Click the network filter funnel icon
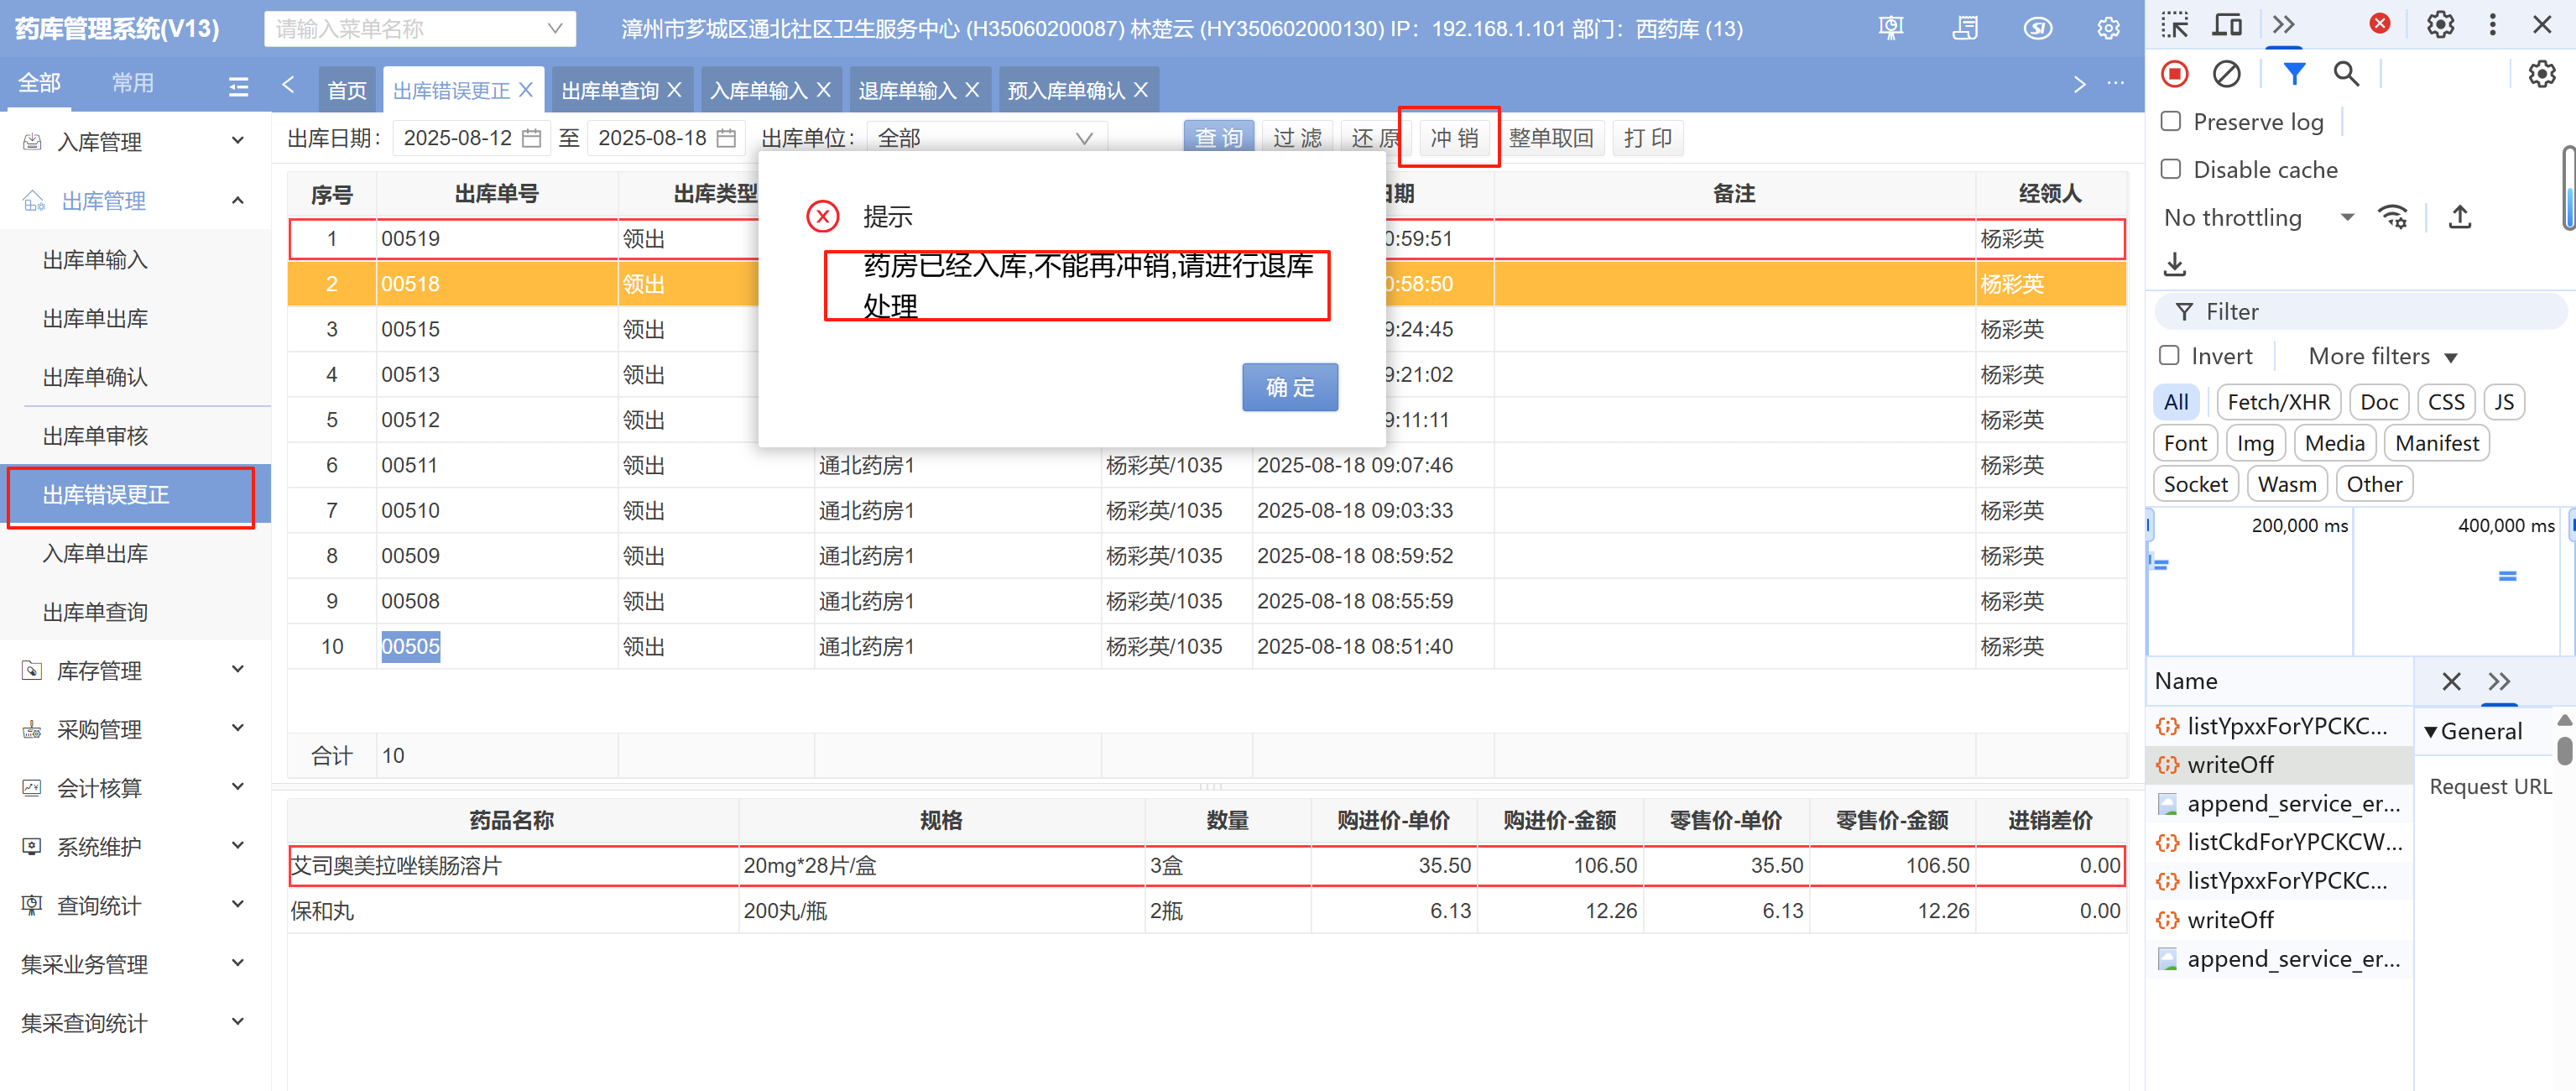The width and height of the screenshot is (2576, 1091). [2294, 74]
